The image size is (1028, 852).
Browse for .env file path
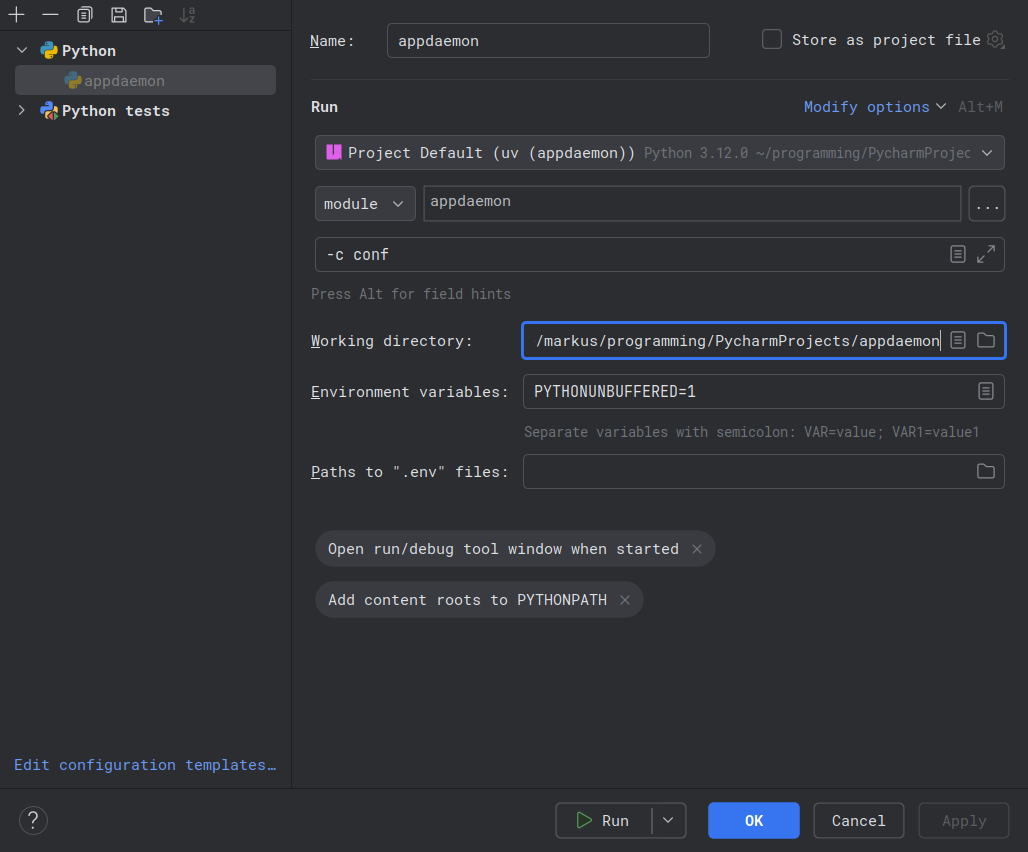click(986, 471)
